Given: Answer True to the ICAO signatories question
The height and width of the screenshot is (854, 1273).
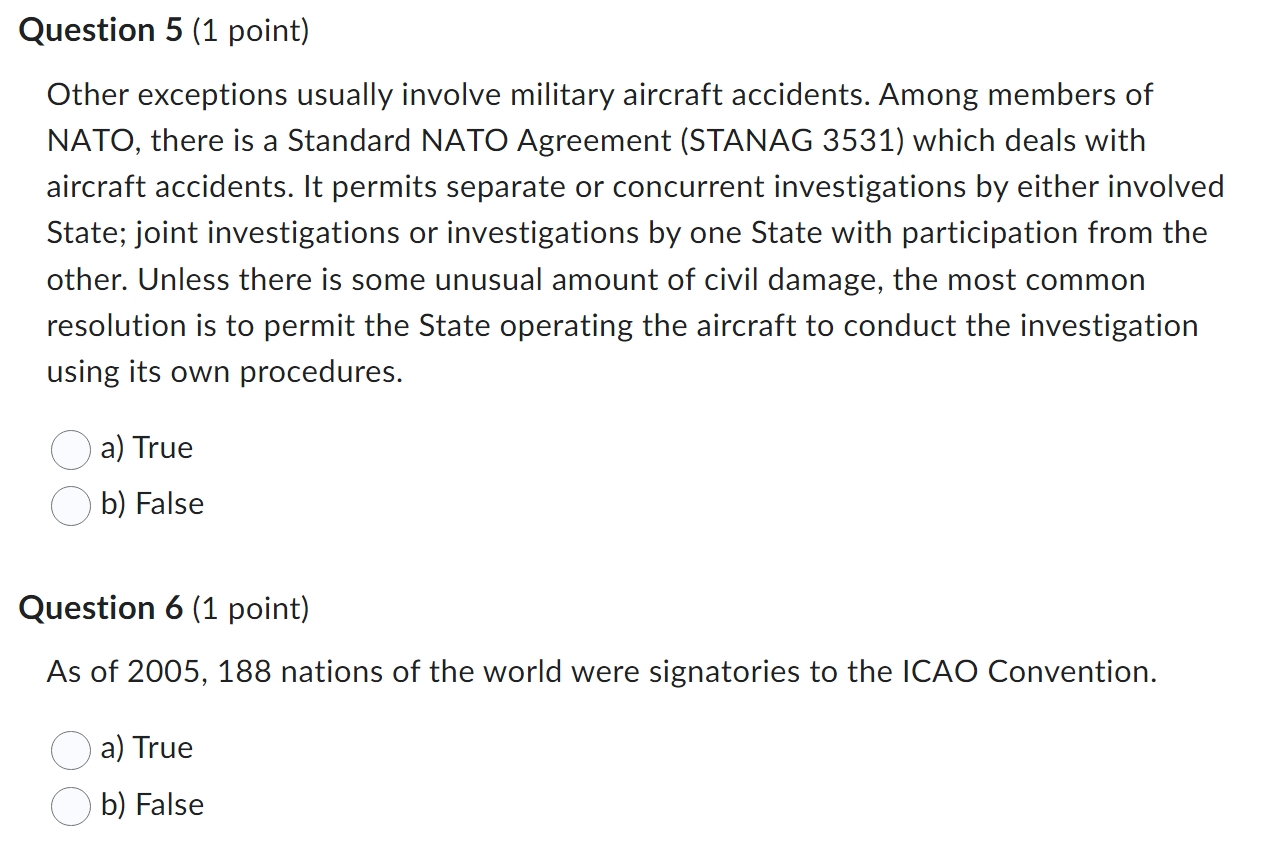Looking at the screenshot, I should [x=70, y=750].
